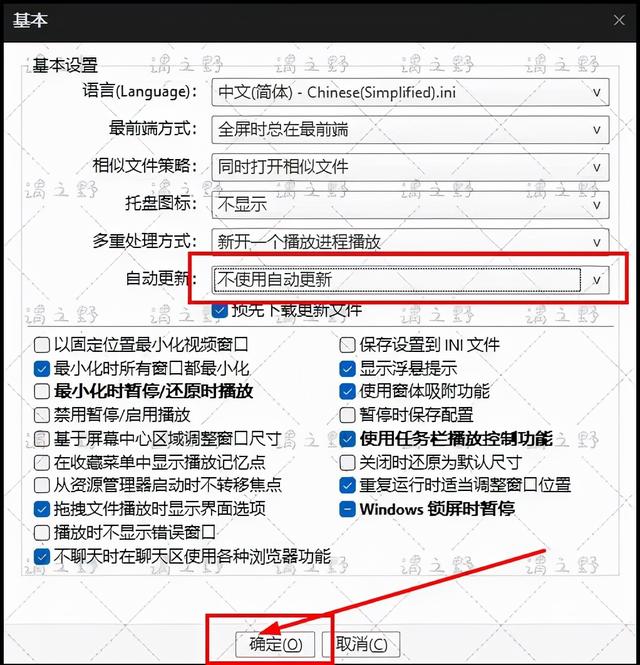The image size is (640, 665).
Task: Disable 显示浮悬提示 checkbox
Action: (347, 369)
